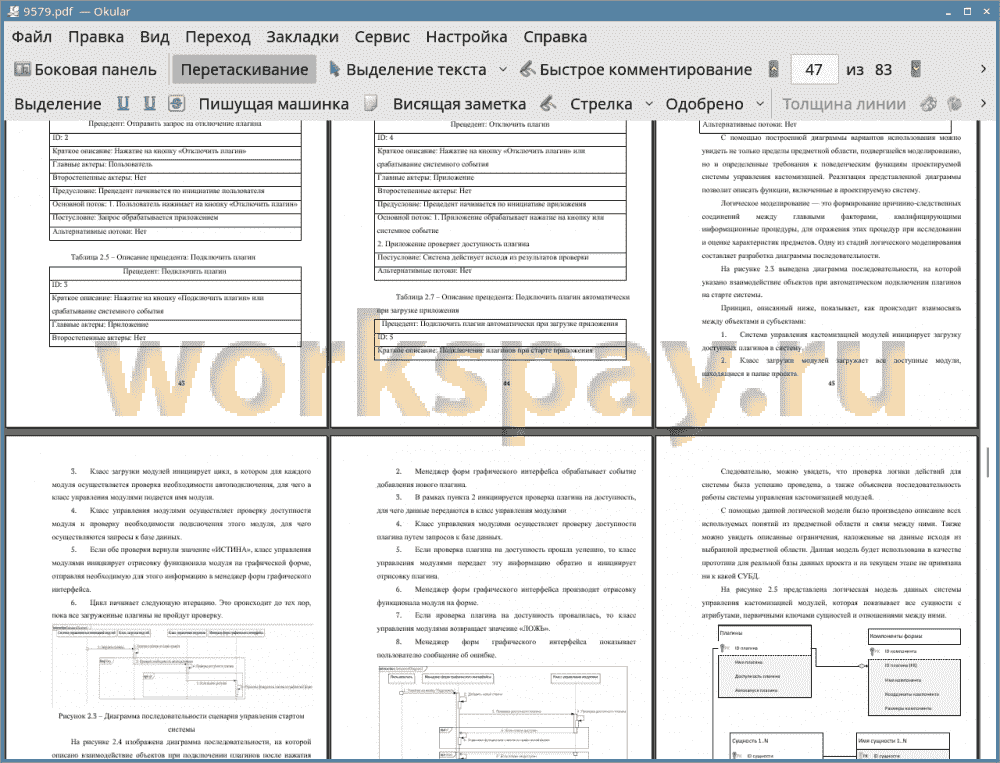1000x763 pixels.
Task: Toggle the Боковая панель sidebar button
Action: coord(85,69)
